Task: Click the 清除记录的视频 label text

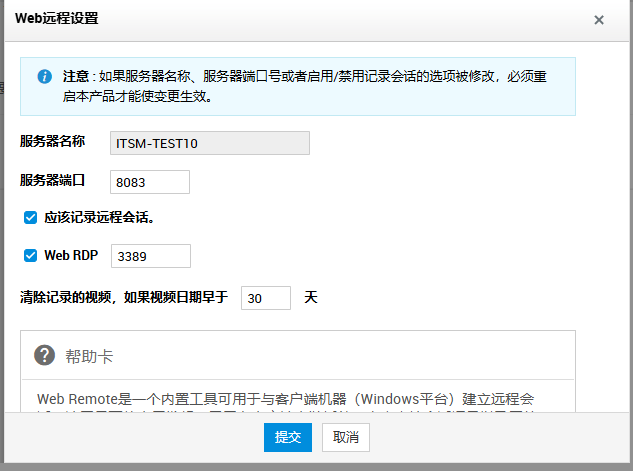Action: (x=124, y=298)
